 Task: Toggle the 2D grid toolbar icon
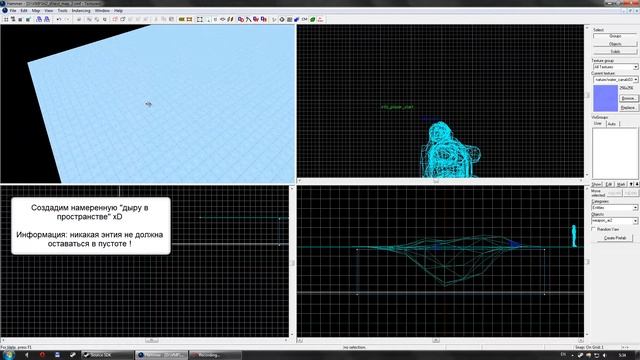pyautogui.click(x=6, y=19)
